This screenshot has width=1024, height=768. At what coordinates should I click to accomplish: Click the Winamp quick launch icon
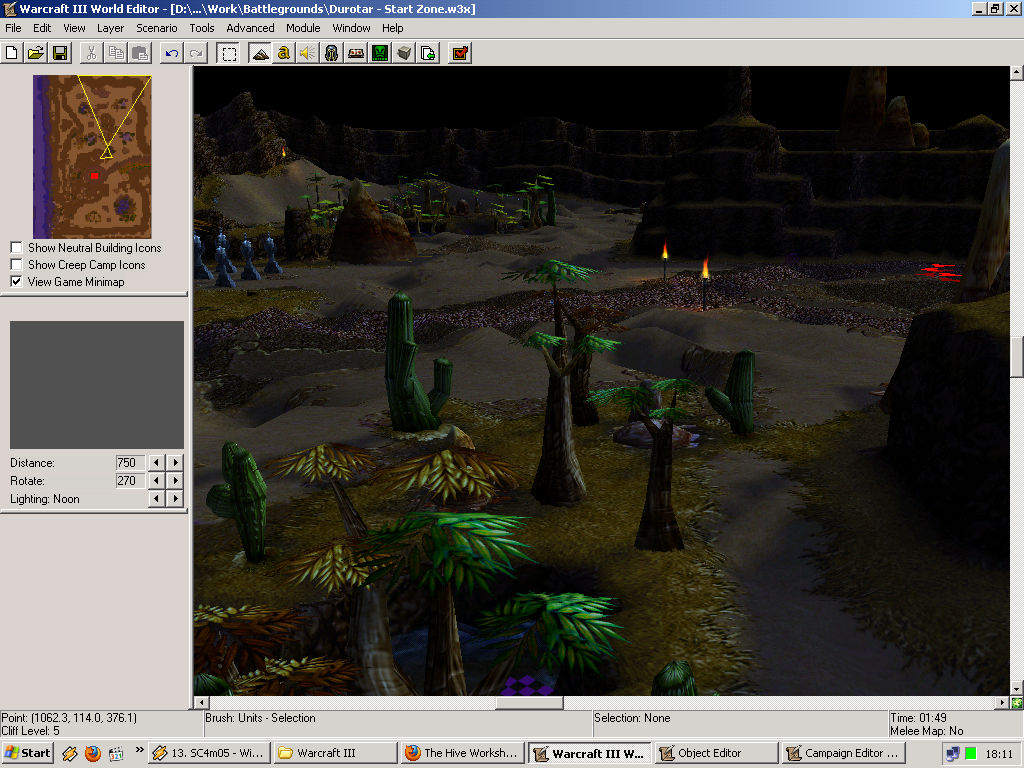[x=70, y=754]
